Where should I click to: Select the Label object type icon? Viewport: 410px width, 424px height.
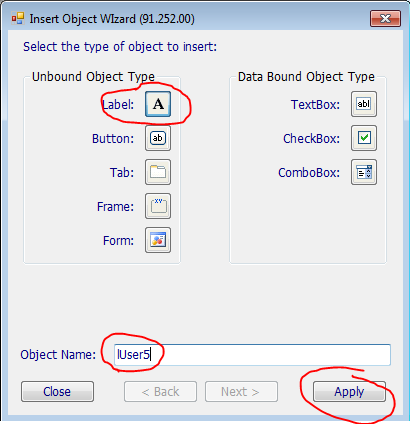(158, 104)
